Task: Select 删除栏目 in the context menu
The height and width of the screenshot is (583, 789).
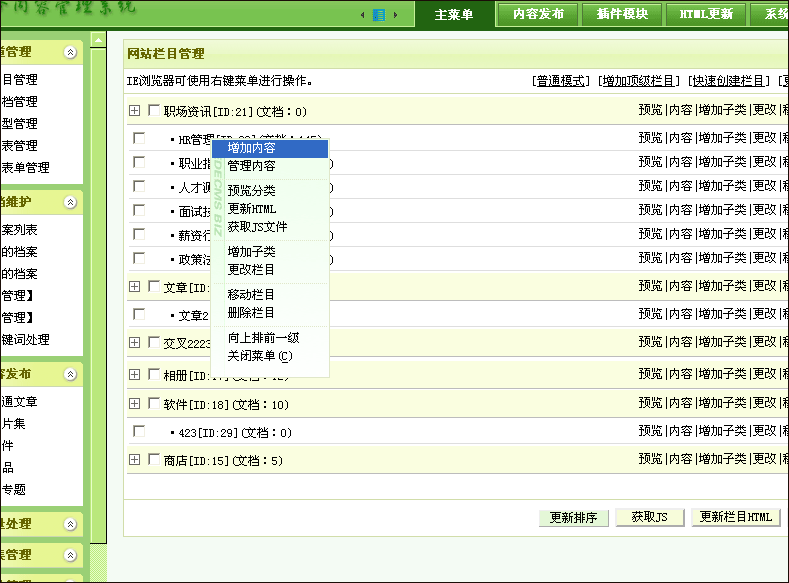Action: [x=251, y=313]
